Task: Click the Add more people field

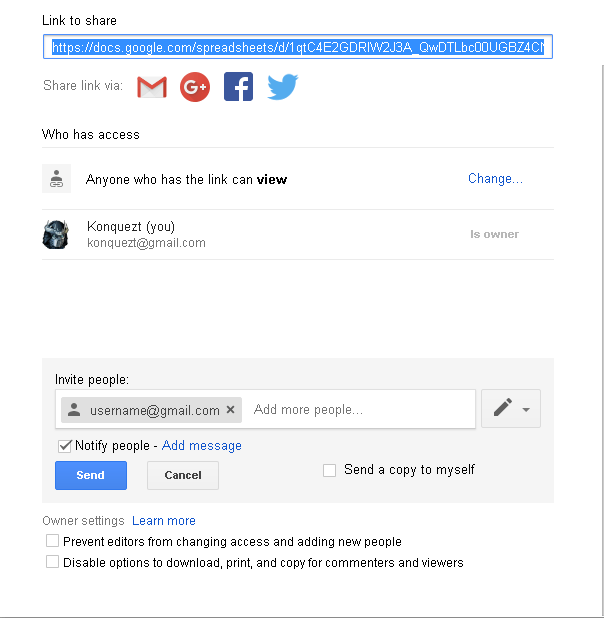Action: [x=360, y=410]
